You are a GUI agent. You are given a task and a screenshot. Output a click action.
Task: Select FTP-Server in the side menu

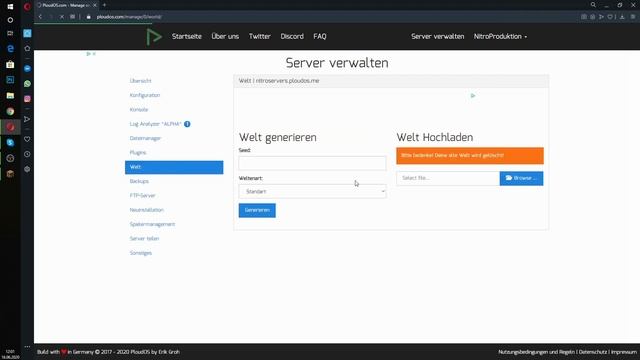click(x=142, y=196)
